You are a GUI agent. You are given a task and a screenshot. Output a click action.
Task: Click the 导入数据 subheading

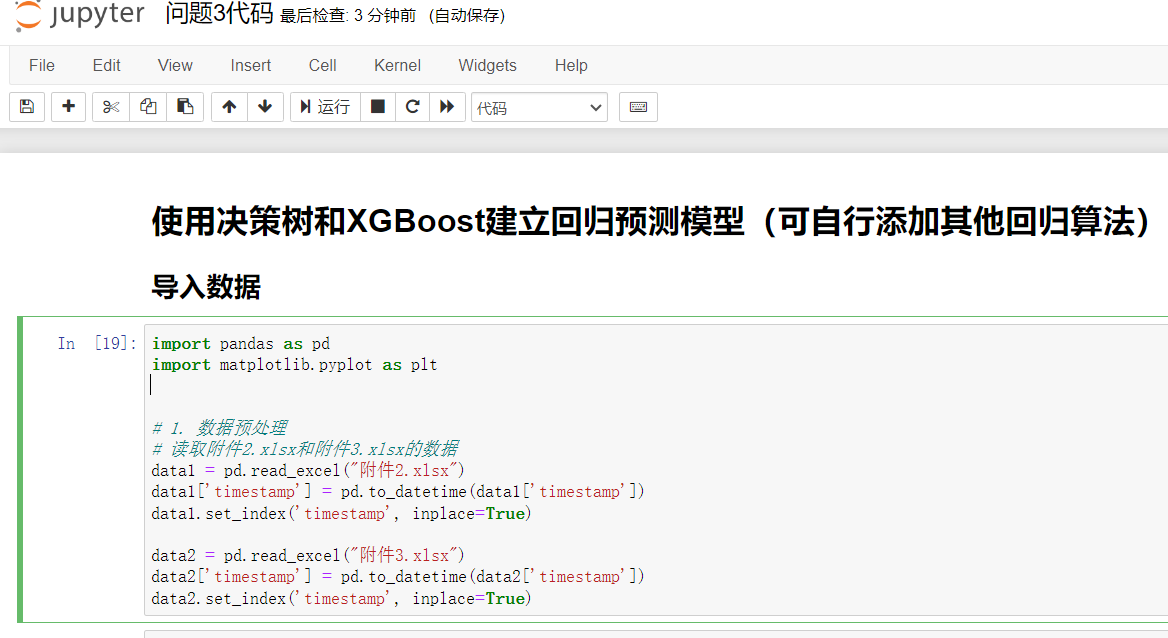tap(206, 287)
